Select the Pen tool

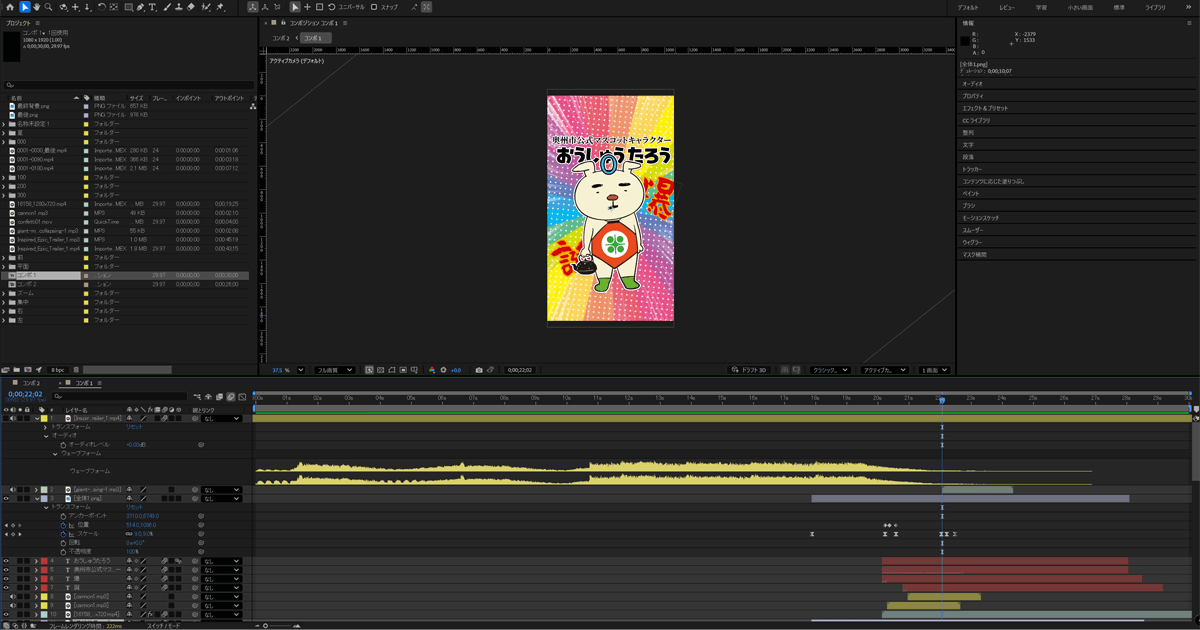141,7
